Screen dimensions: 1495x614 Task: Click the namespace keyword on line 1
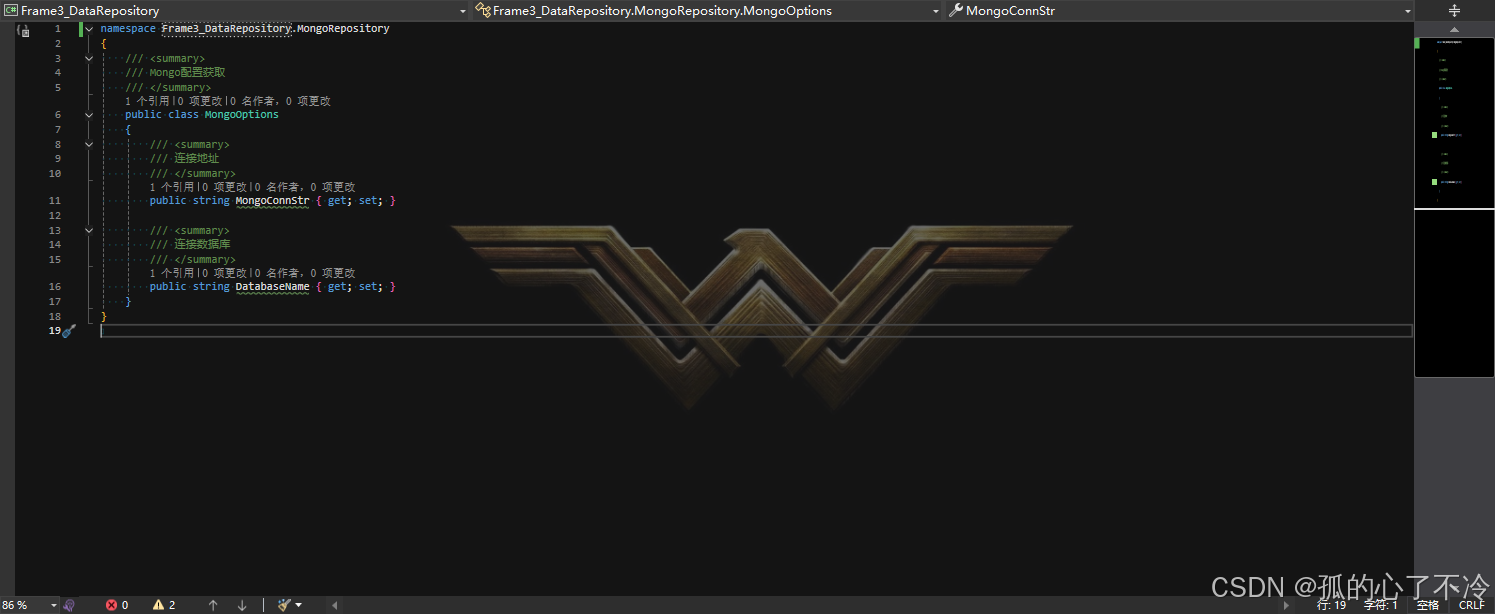point(128,29)
